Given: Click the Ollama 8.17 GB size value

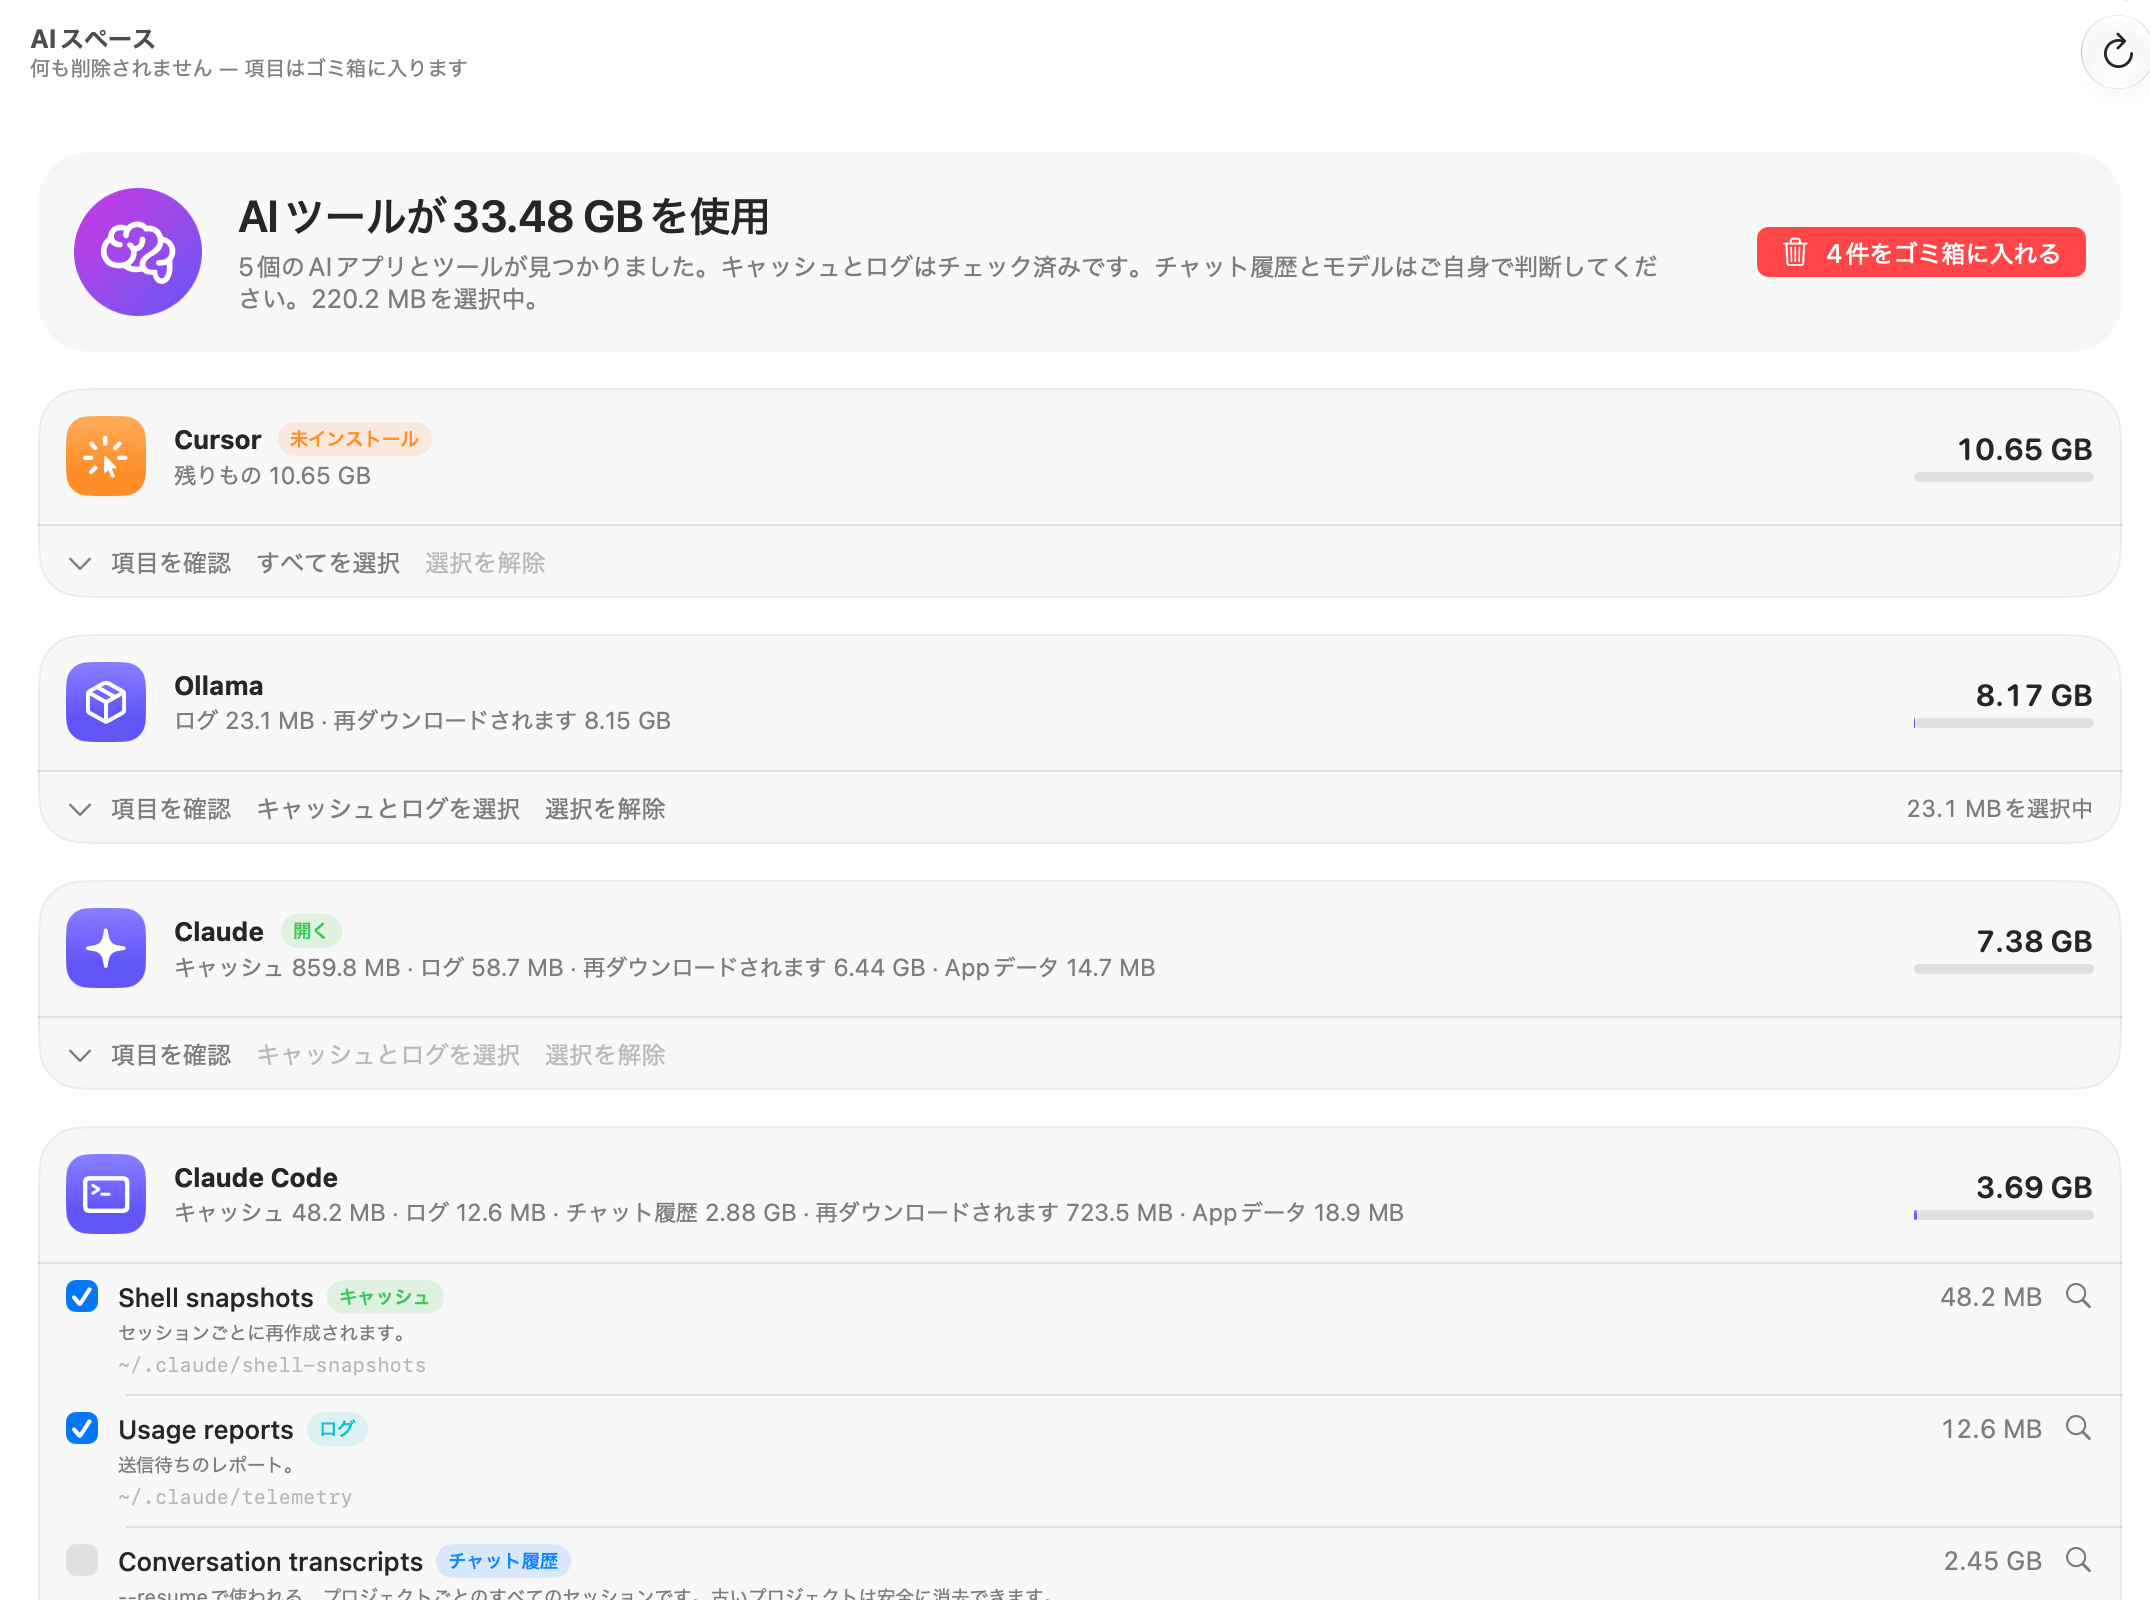Looking at the screenshot, I should click(2033, 695).
